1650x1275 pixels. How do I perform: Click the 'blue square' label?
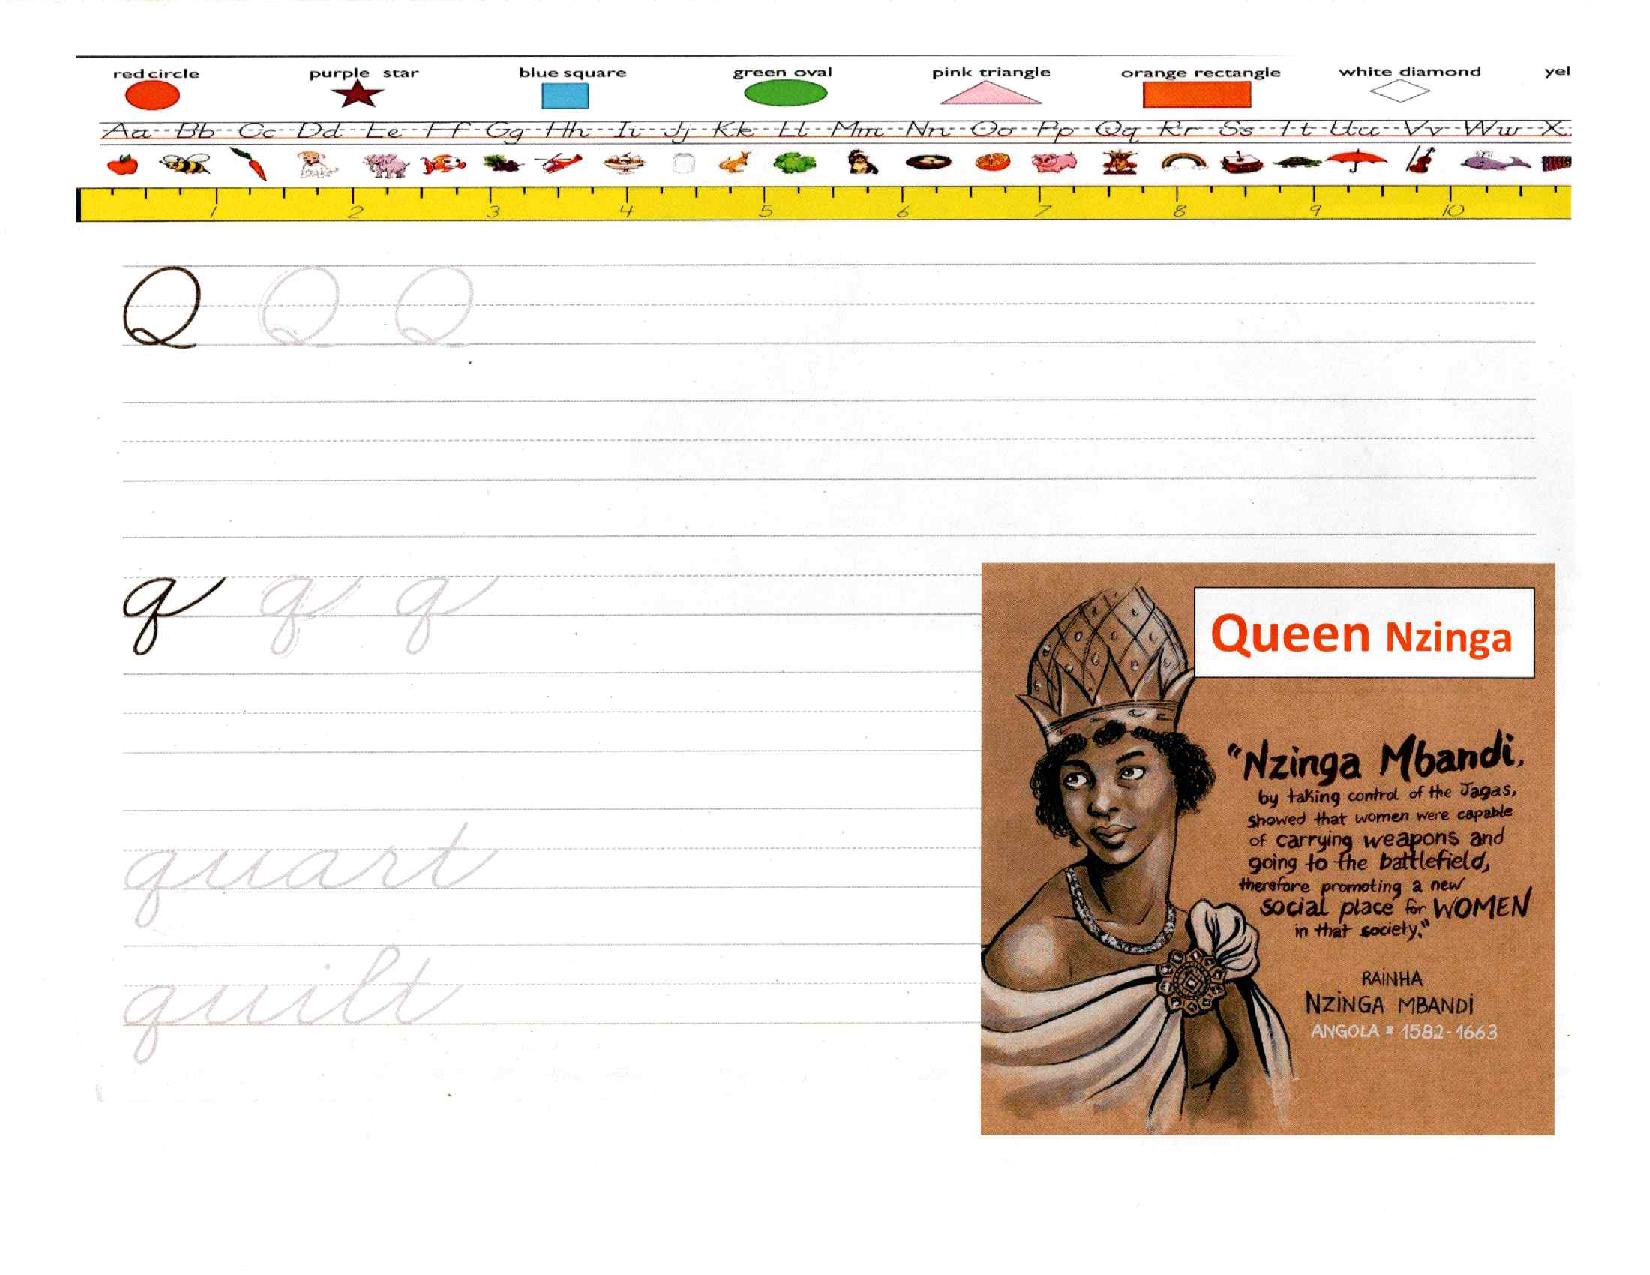click(x=572, y=72)
